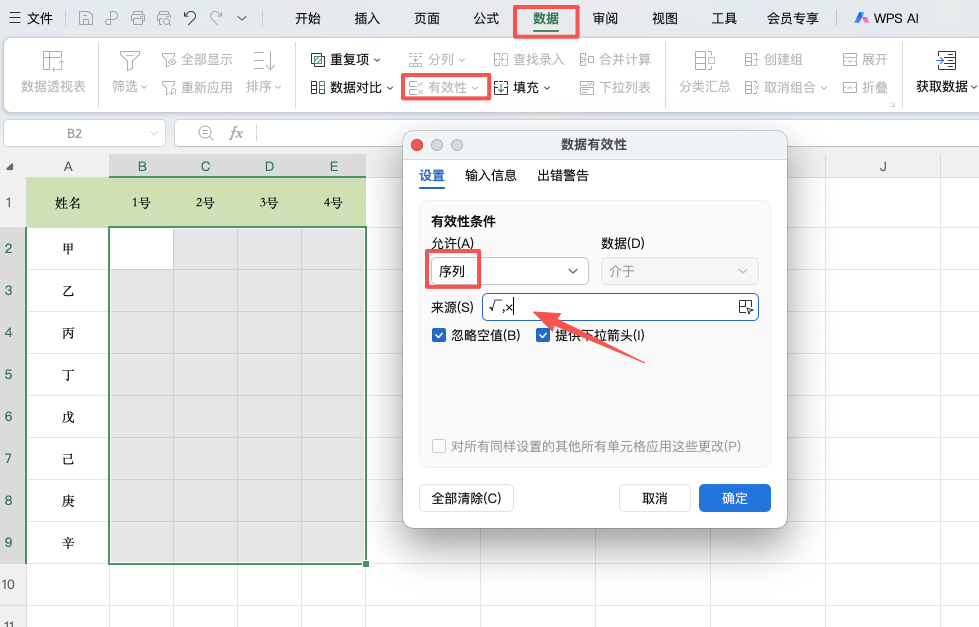Select the 数据 ribbon tab
The height and width of the screenshot is (627, 979).
pyautogui.click(x=546, y=19)
